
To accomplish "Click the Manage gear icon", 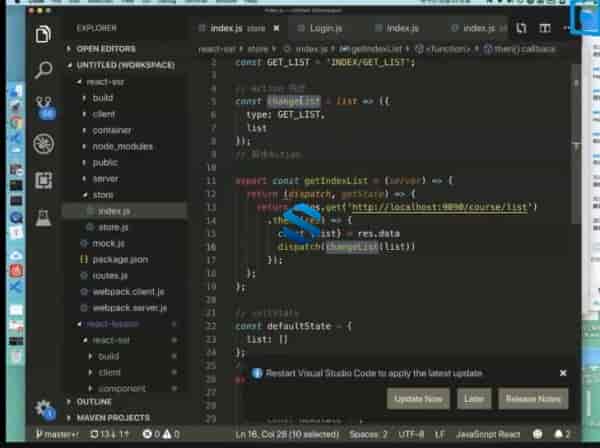I will click(43, 409).
